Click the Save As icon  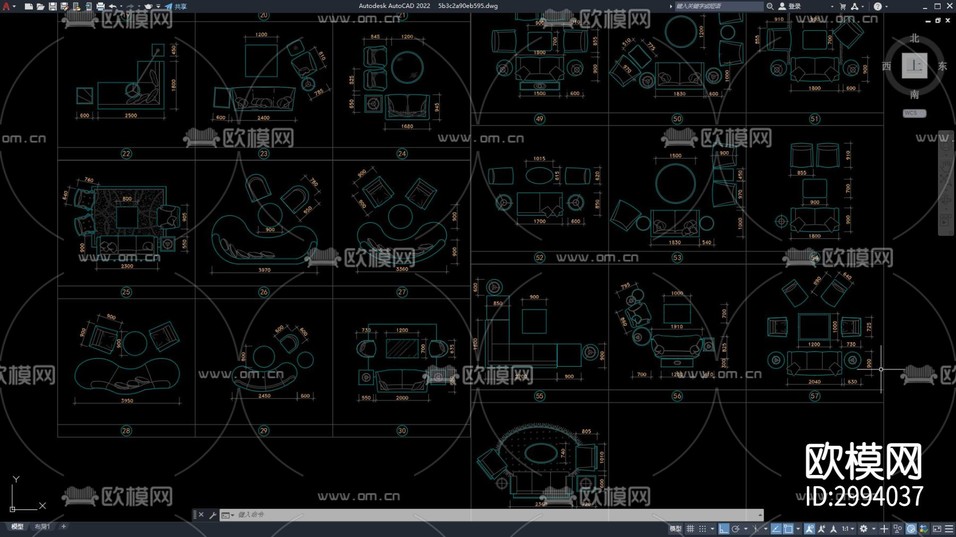[x=64, y=6]
